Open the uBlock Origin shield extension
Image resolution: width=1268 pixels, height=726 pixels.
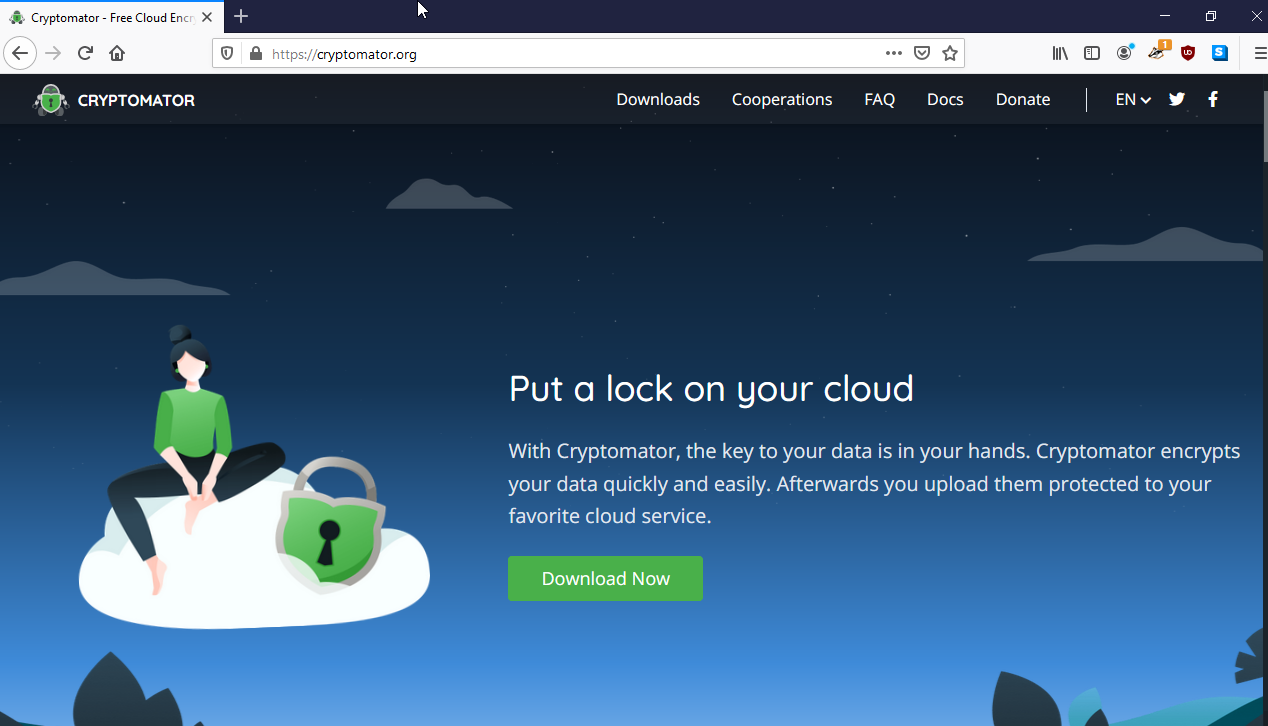pyautogui.click(x=1188, y=54)
